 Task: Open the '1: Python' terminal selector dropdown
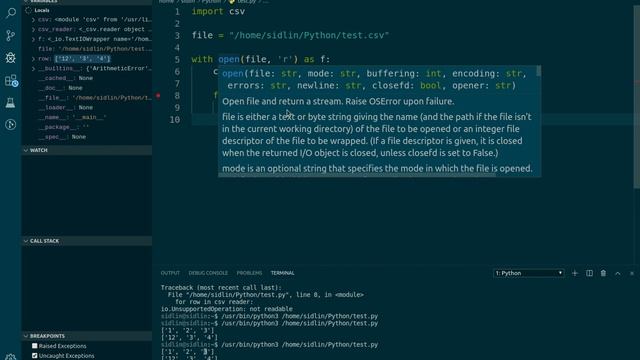click(529, 273)
